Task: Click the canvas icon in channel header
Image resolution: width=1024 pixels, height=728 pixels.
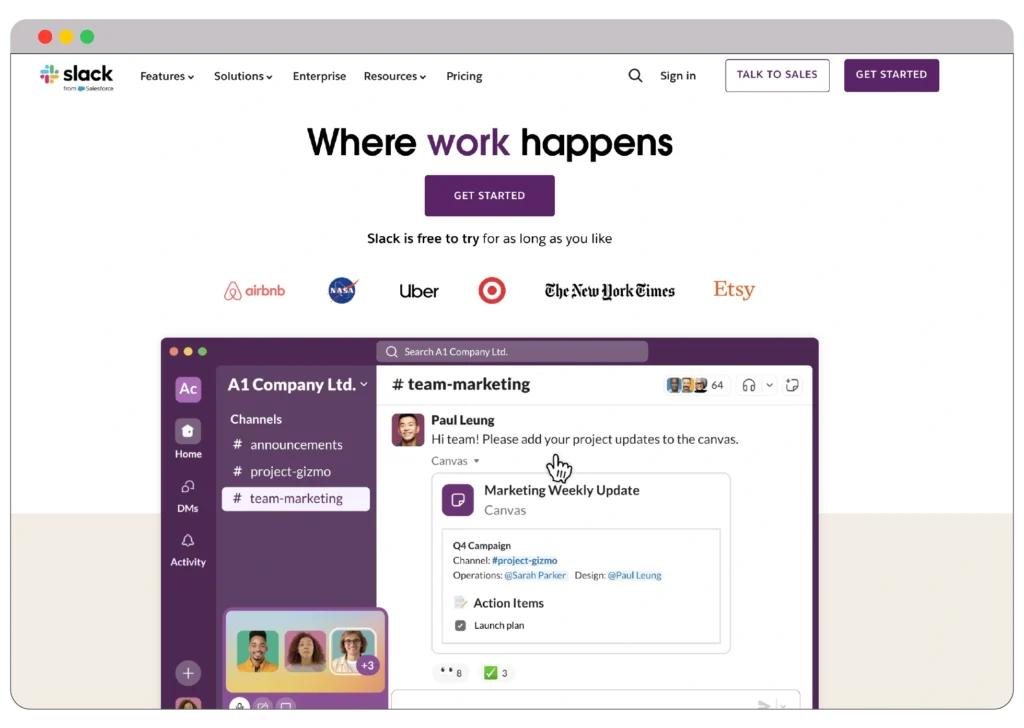Action: 792,385
